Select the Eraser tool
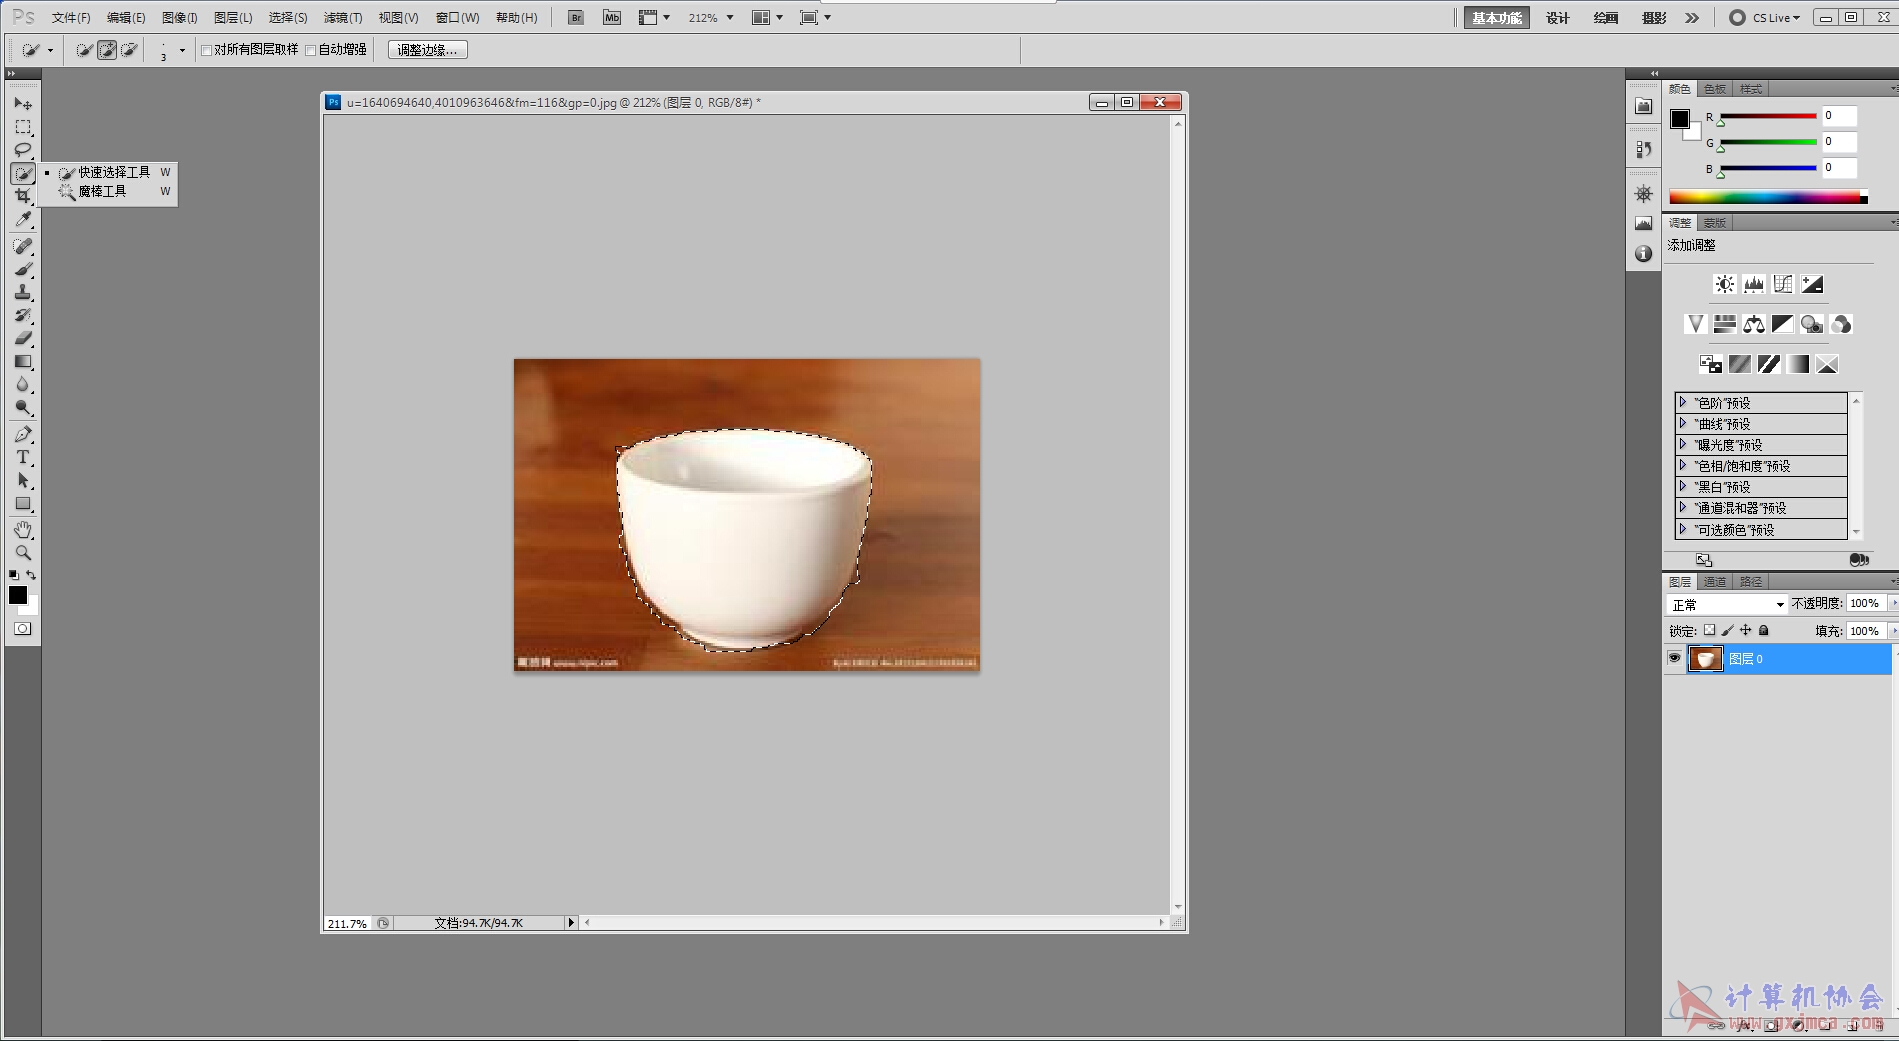Viewport: 1899px width, 1041px height. click(23, 338)
